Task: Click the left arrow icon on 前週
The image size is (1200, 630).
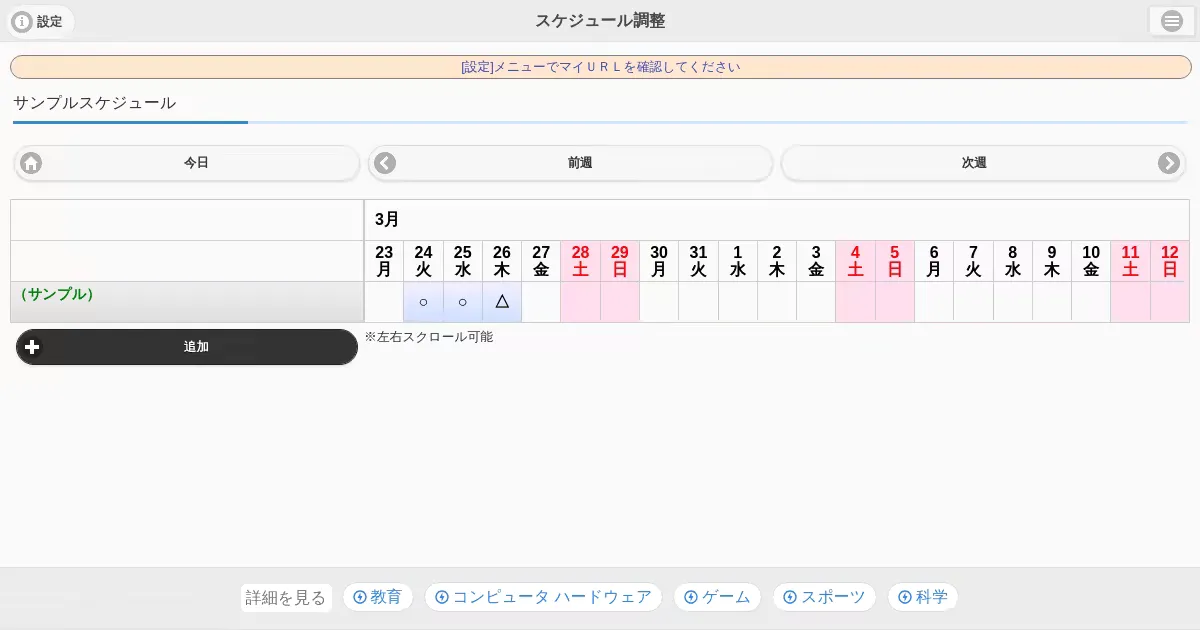Action: 385,163
